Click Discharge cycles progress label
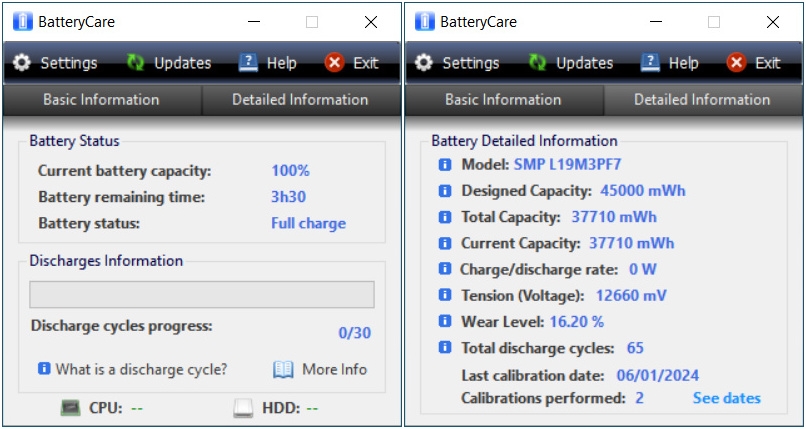This screenshot has width=806, height=429. [x=121, y=326]
